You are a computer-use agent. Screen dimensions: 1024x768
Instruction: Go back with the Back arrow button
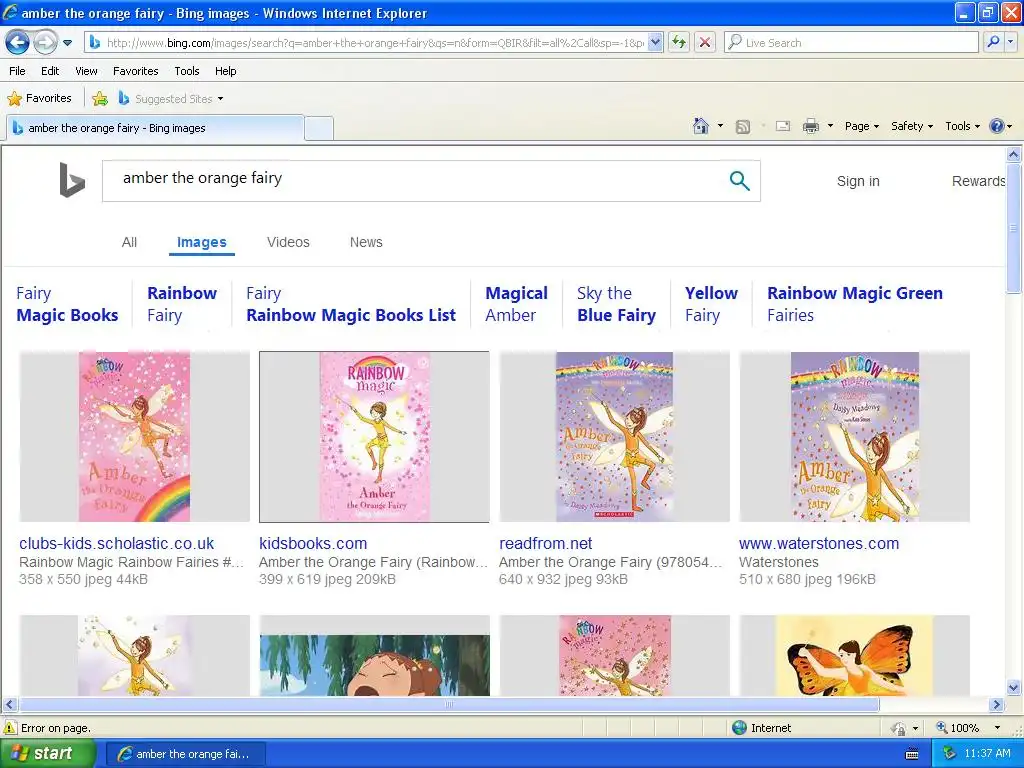(x=18, y=43)
